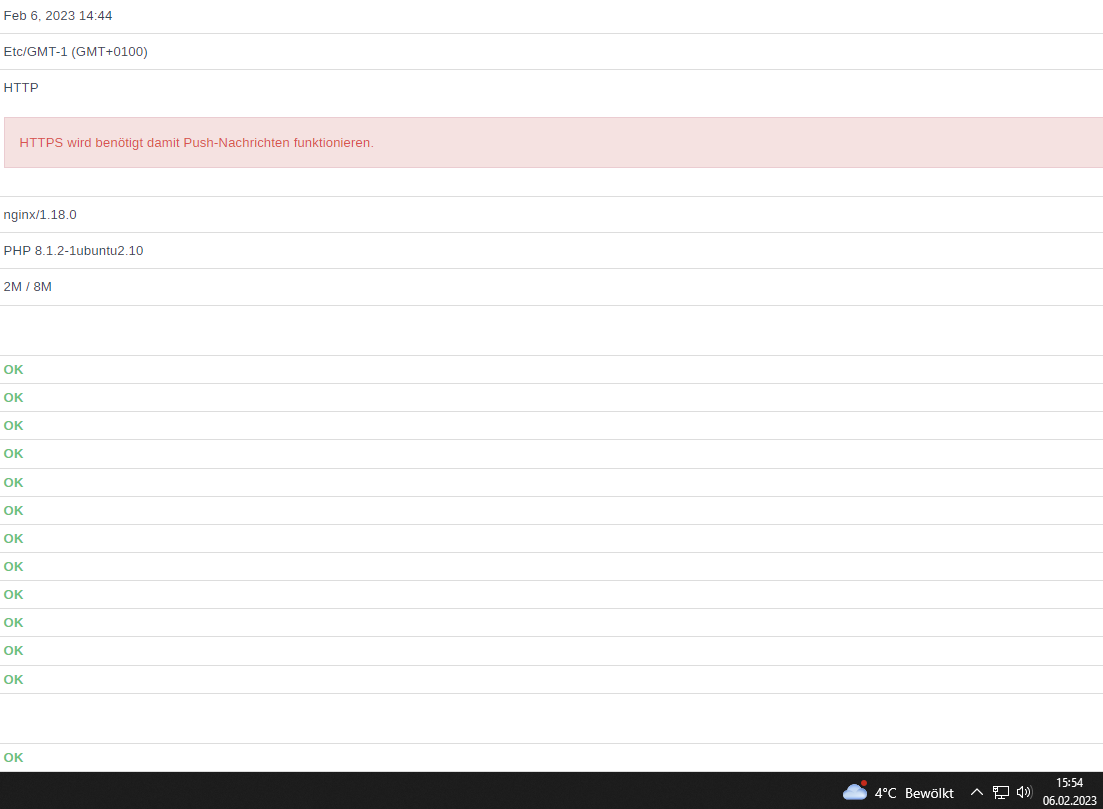
Task: Open the clock showing 15:54 06.02.2023
Action: [1069, 791]
